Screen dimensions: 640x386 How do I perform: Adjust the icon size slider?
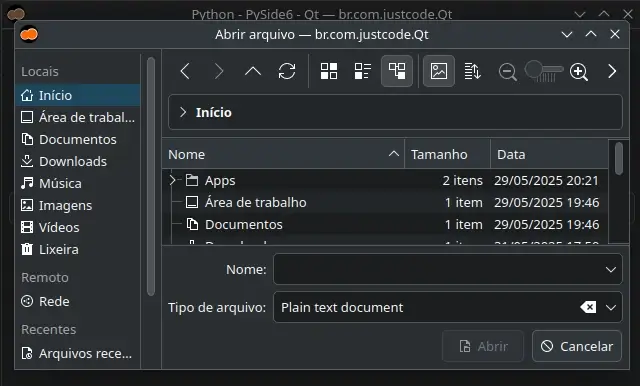click(x=544, y=71)
